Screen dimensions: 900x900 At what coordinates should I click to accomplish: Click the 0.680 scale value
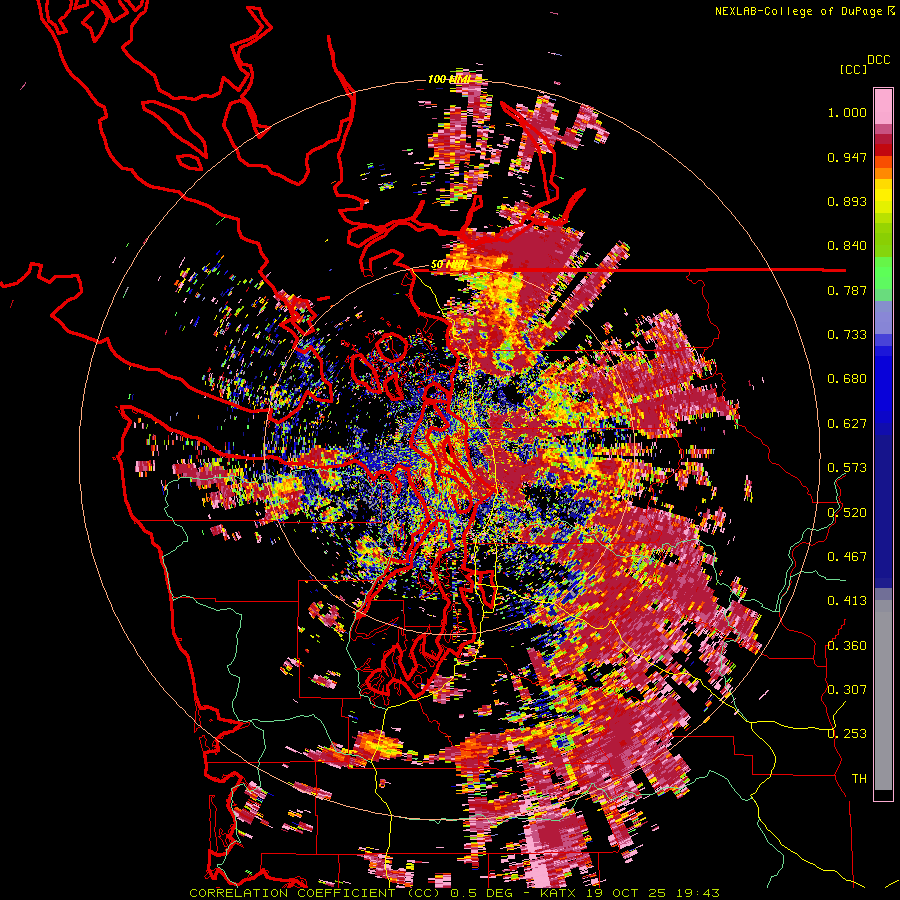coord(847,379)
